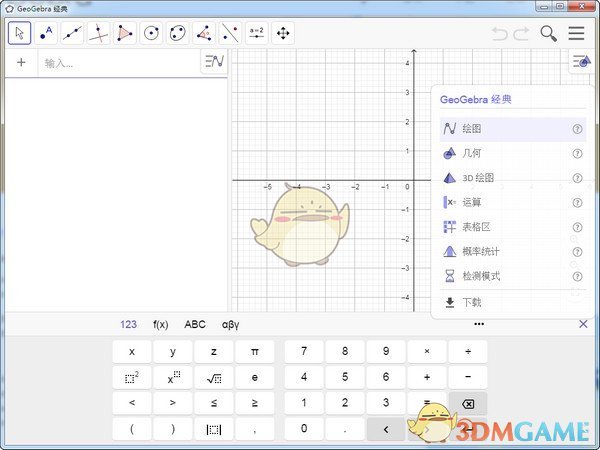This screenshot has width=600, height=450.
Task: Tap the plus + key
Action: coord(427,377)
